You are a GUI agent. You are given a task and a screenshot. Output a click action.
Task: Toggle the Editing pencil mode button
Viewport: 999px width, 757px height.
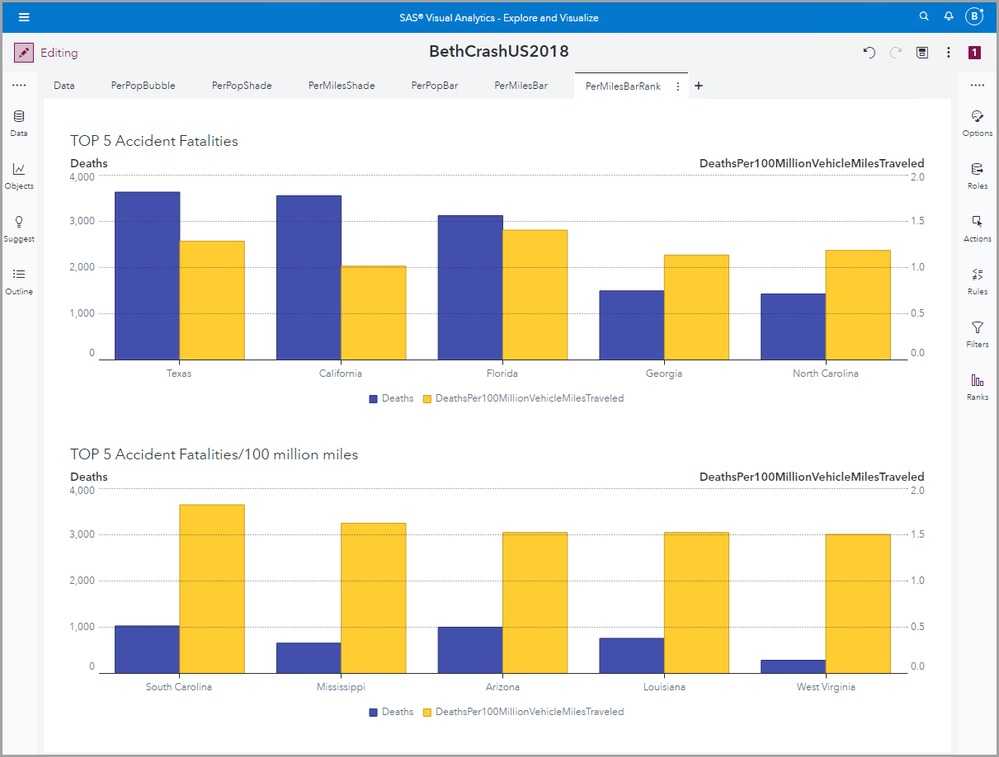[x=24, y=52]
